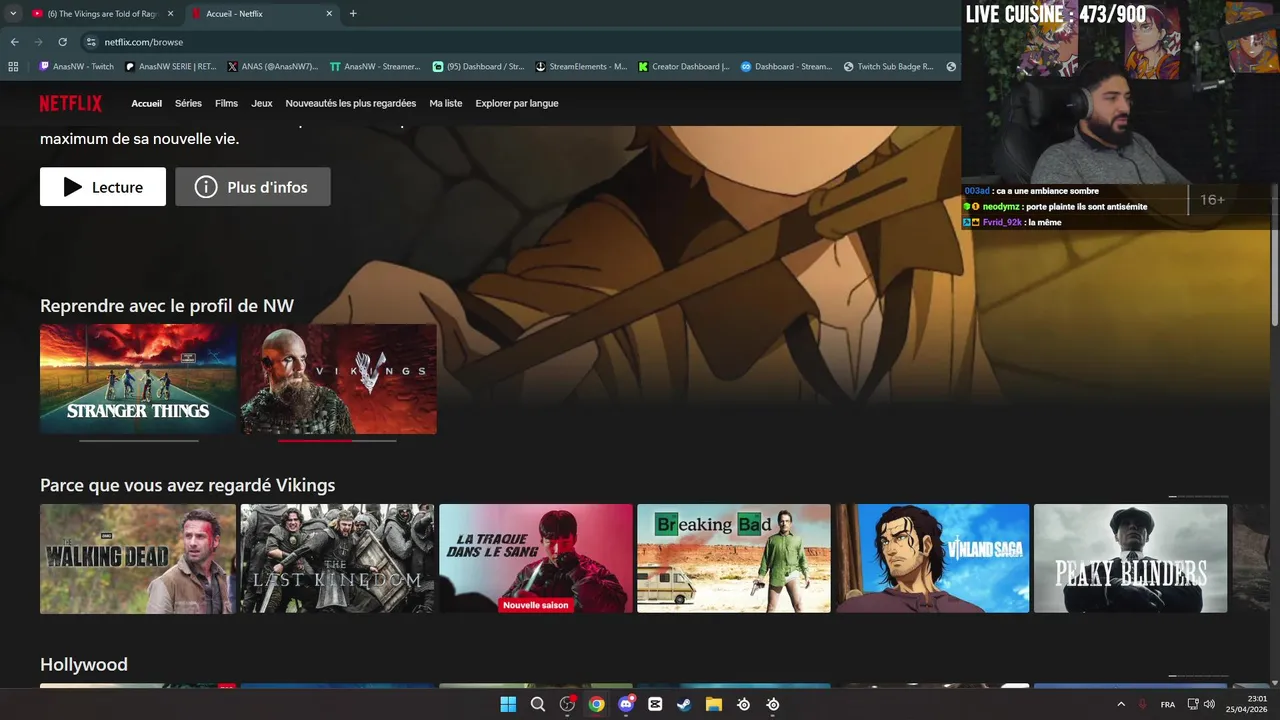Select the Accueil - Netflix tab
The width and height of the screenshot is (1280, 720).
click(262, 14)
